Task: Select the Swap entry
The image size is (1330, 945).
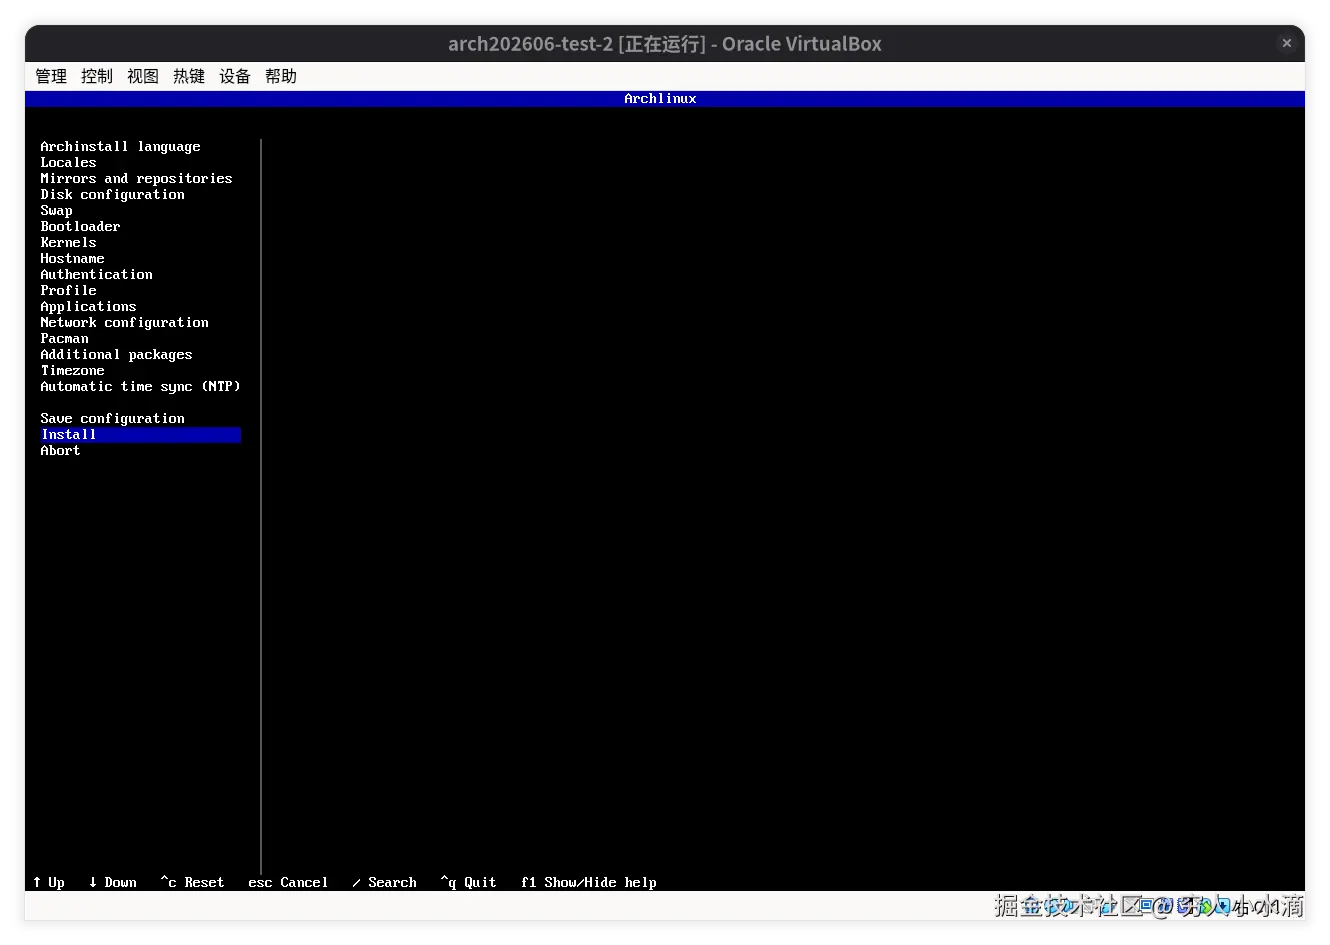Action: click(x=56, y=211)
